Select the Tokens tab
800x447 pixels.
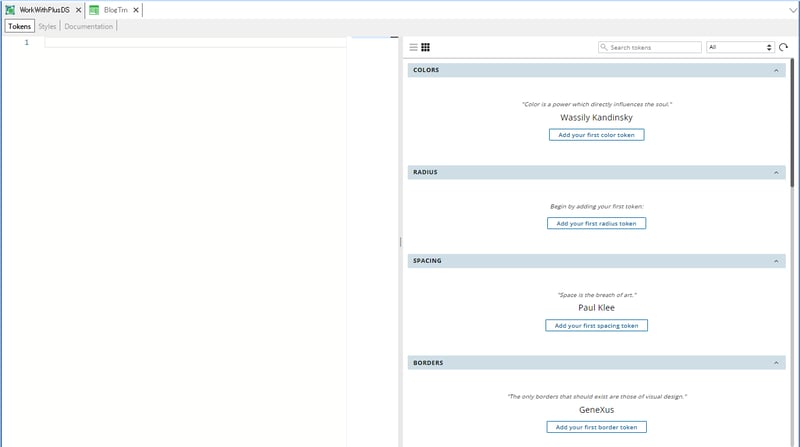(x=19, y=26)
